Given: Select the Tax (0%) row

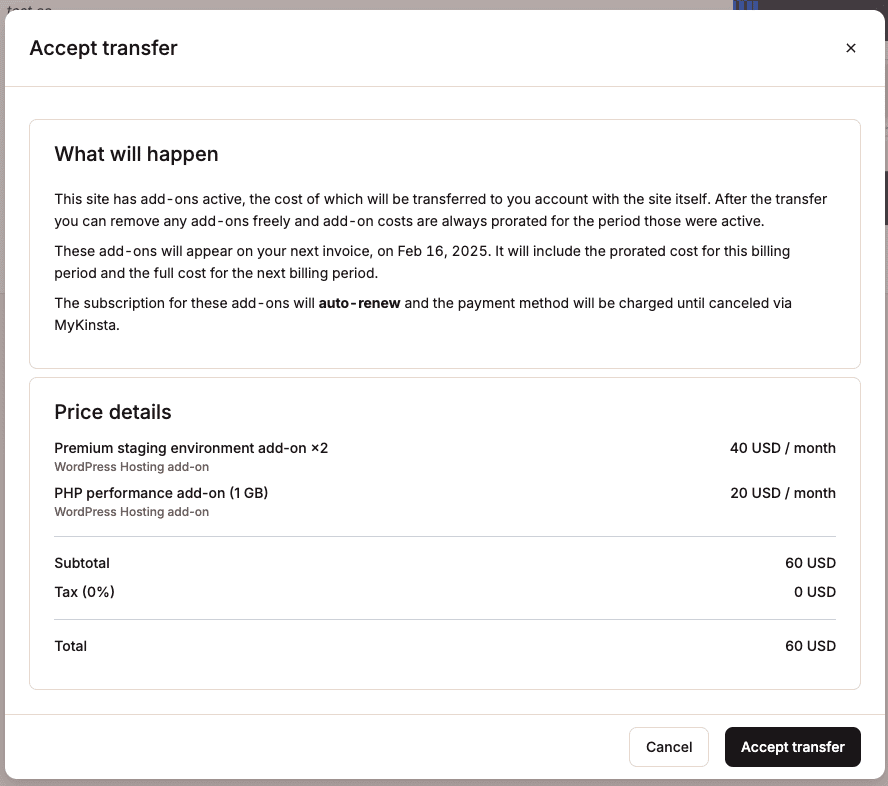Looking at the screenshot, I should [84, 592].
